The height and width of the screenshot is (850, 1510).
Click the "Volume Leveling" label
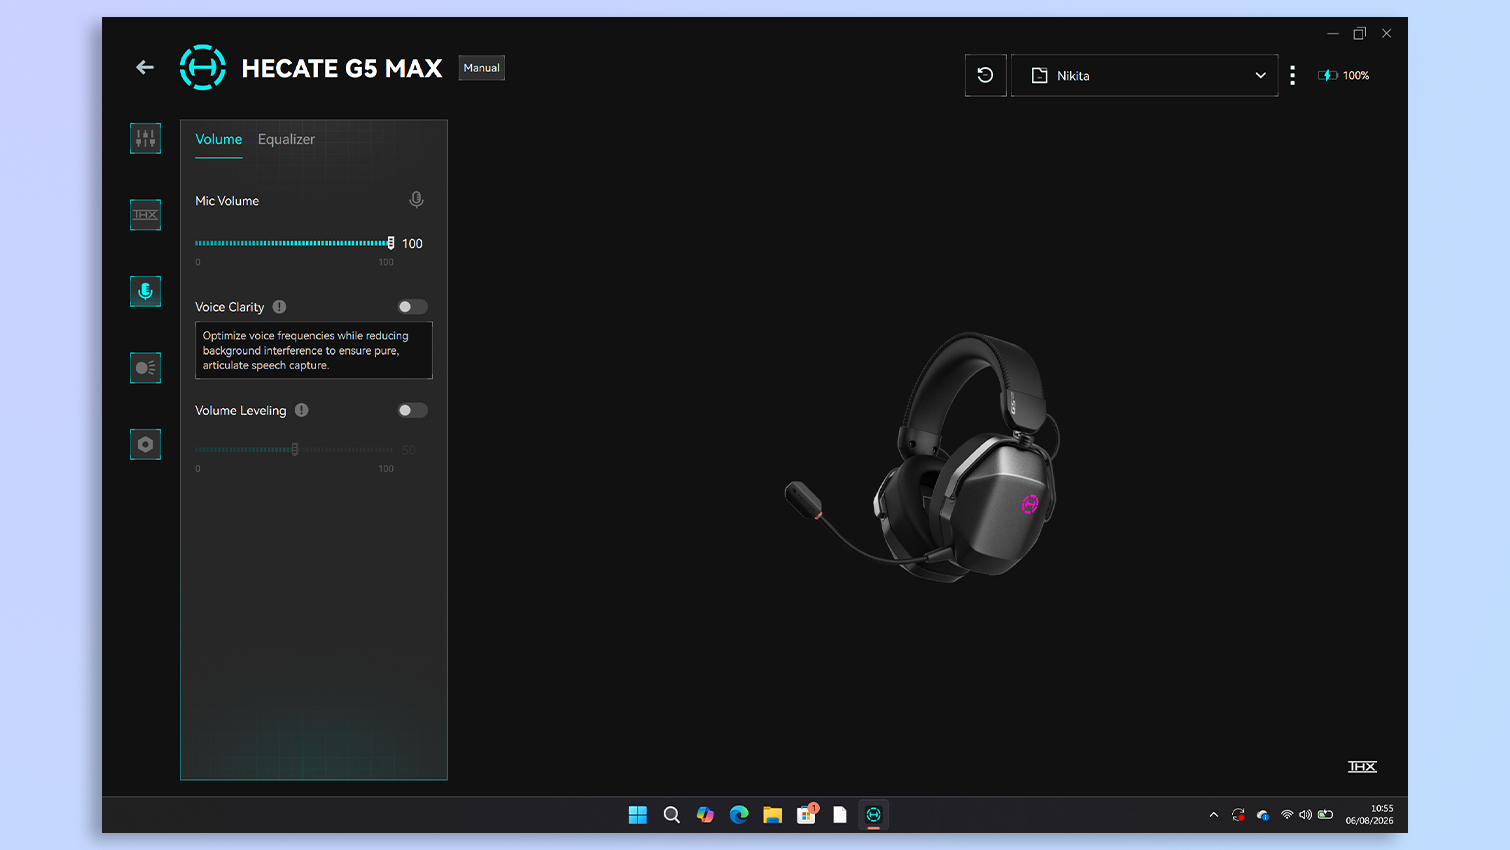241,410
